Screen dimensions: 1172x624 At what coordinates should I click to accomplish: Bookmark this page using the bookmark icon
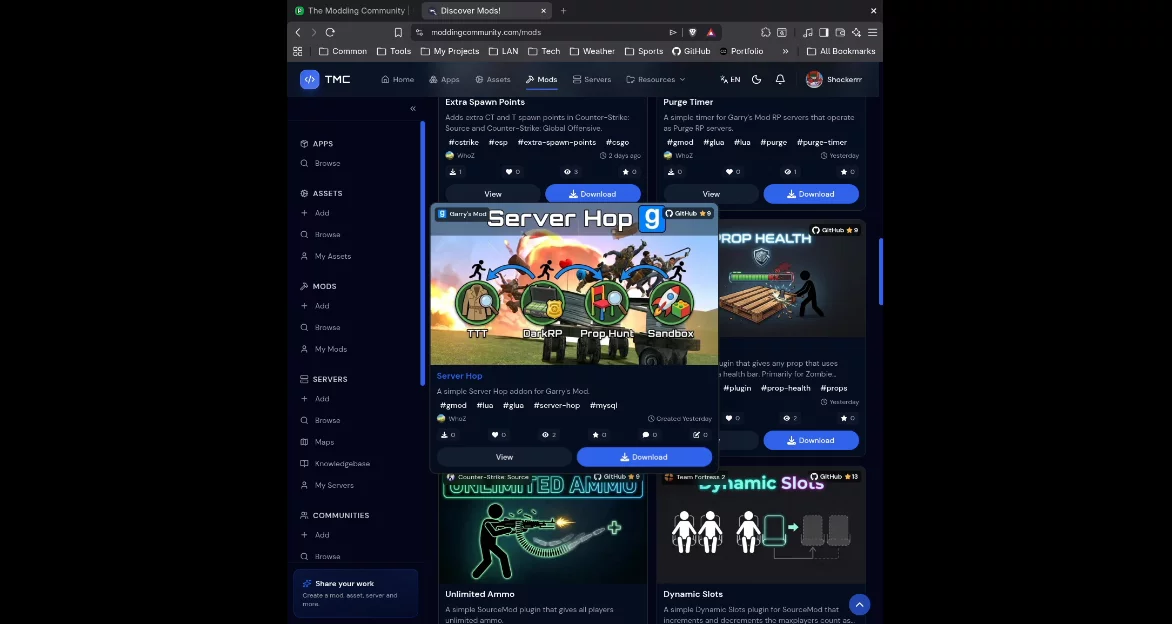pos(398,32)
